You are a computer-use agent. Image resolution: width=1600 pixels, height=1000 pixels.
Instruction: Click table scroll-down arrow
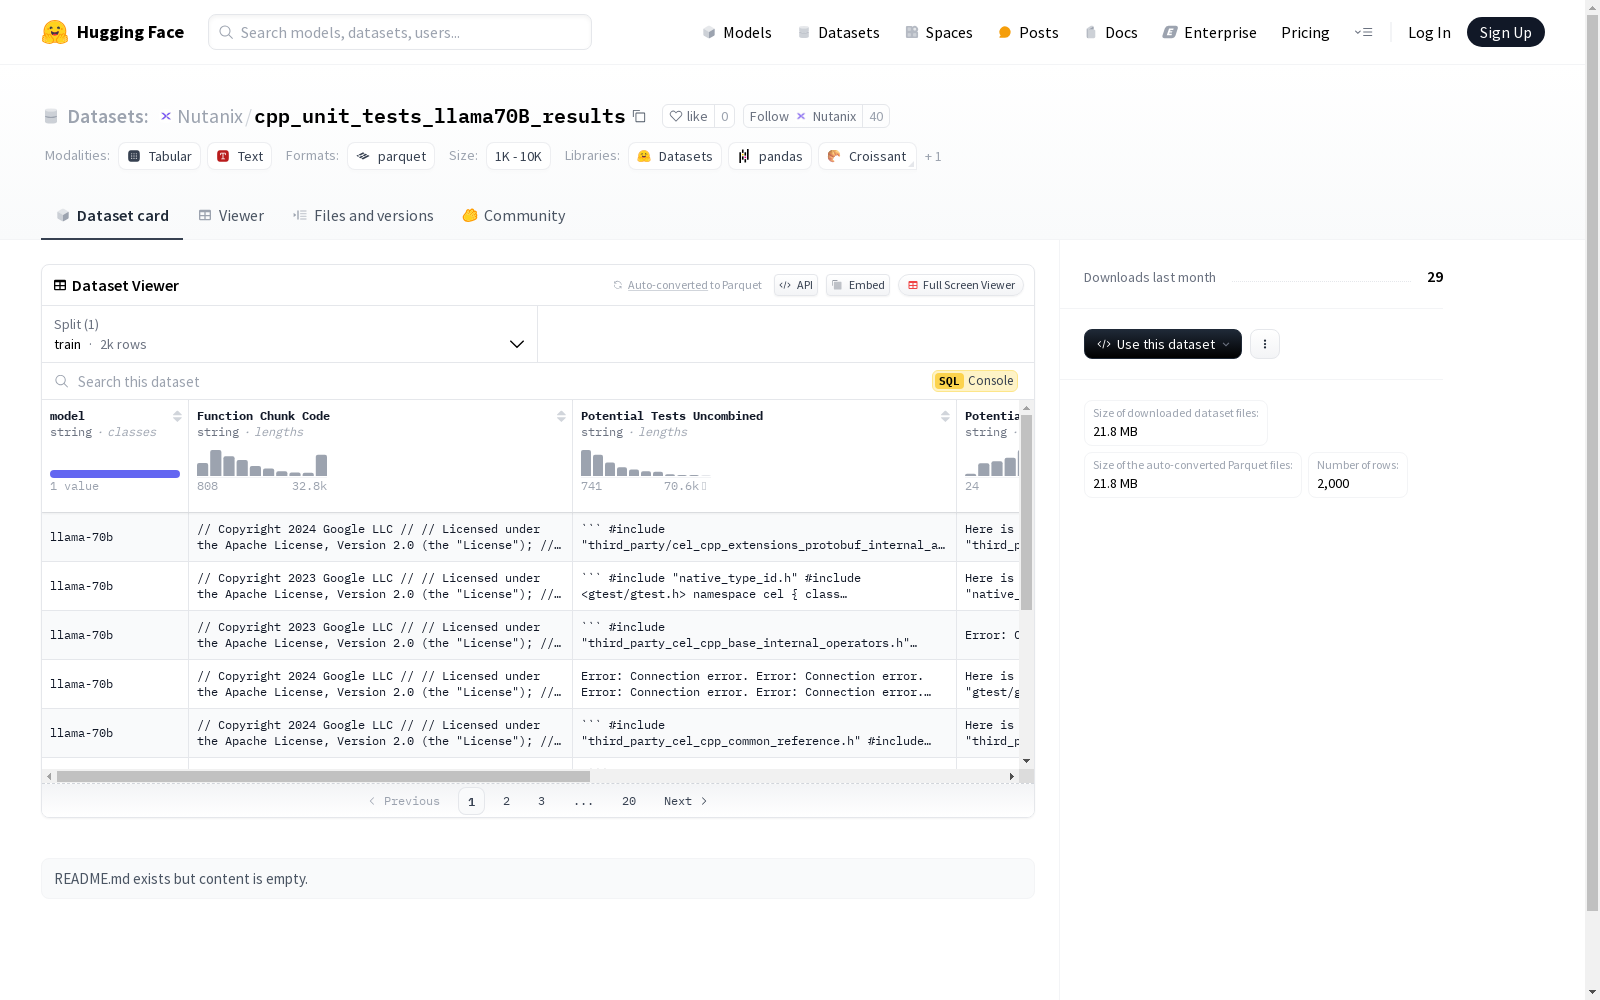tap(1026, 761)
